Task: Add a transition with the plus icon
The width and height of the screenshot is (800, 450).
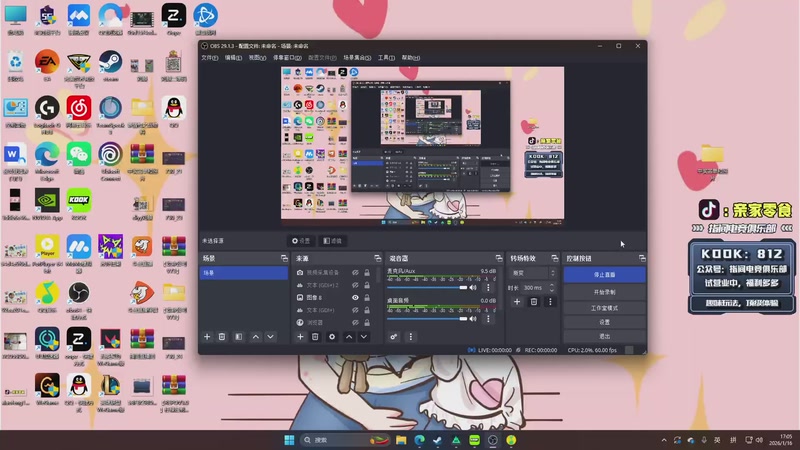Action: tap(517, 302)
